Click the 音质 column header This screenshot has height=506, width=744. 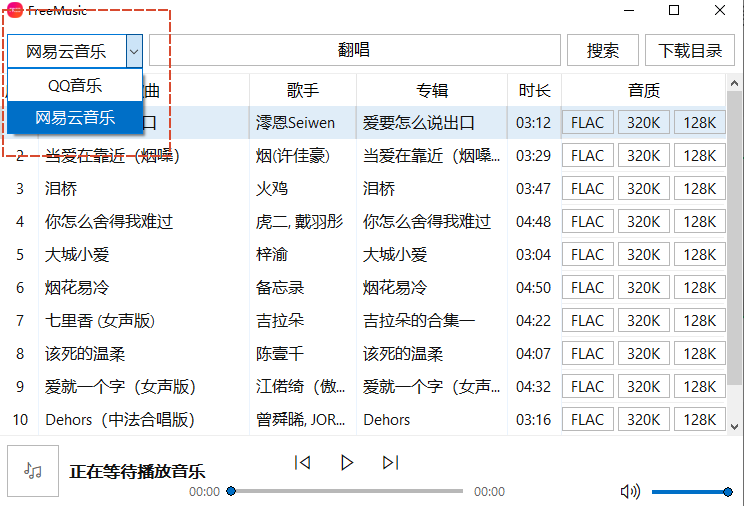643,90
